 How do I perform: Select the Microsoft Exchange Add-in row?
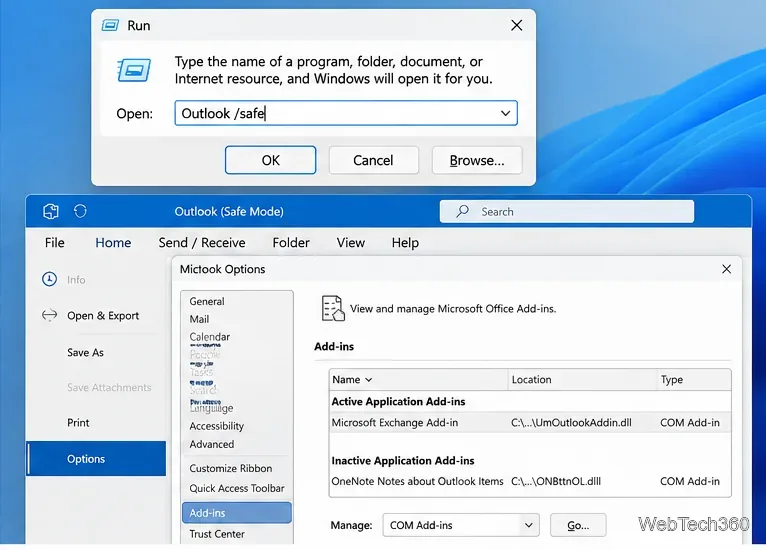530,423
